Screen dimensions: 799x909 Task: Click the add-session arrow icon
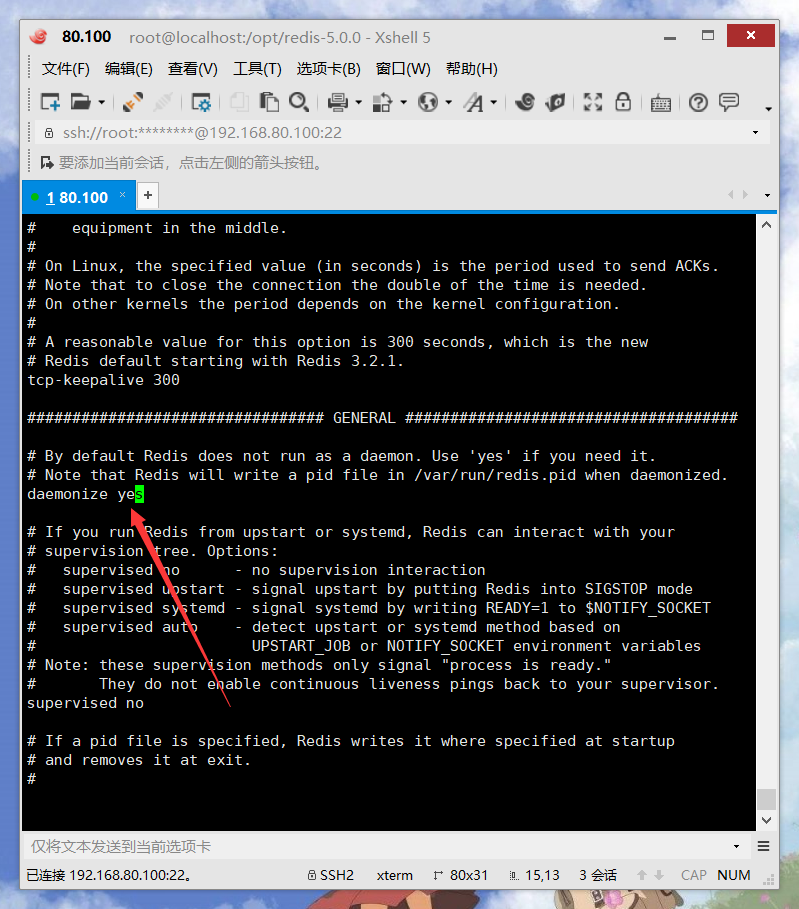click(x=47, y=163)
